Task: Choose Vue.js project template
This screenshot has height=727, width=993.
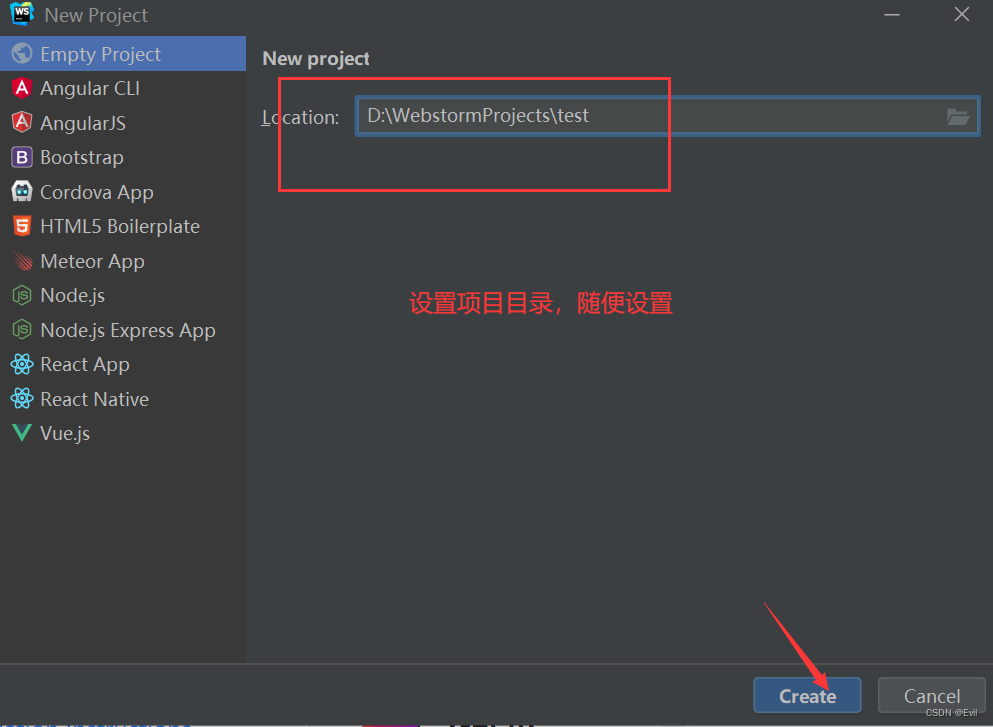Action: pos(123,433)
